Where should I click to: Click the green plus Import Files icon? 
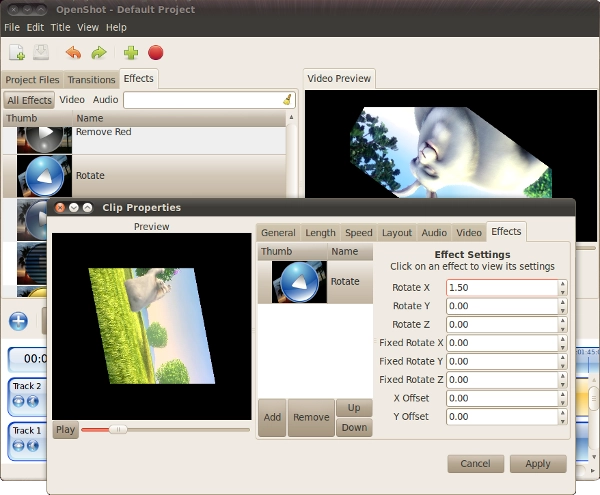click(x=131, y=53)
